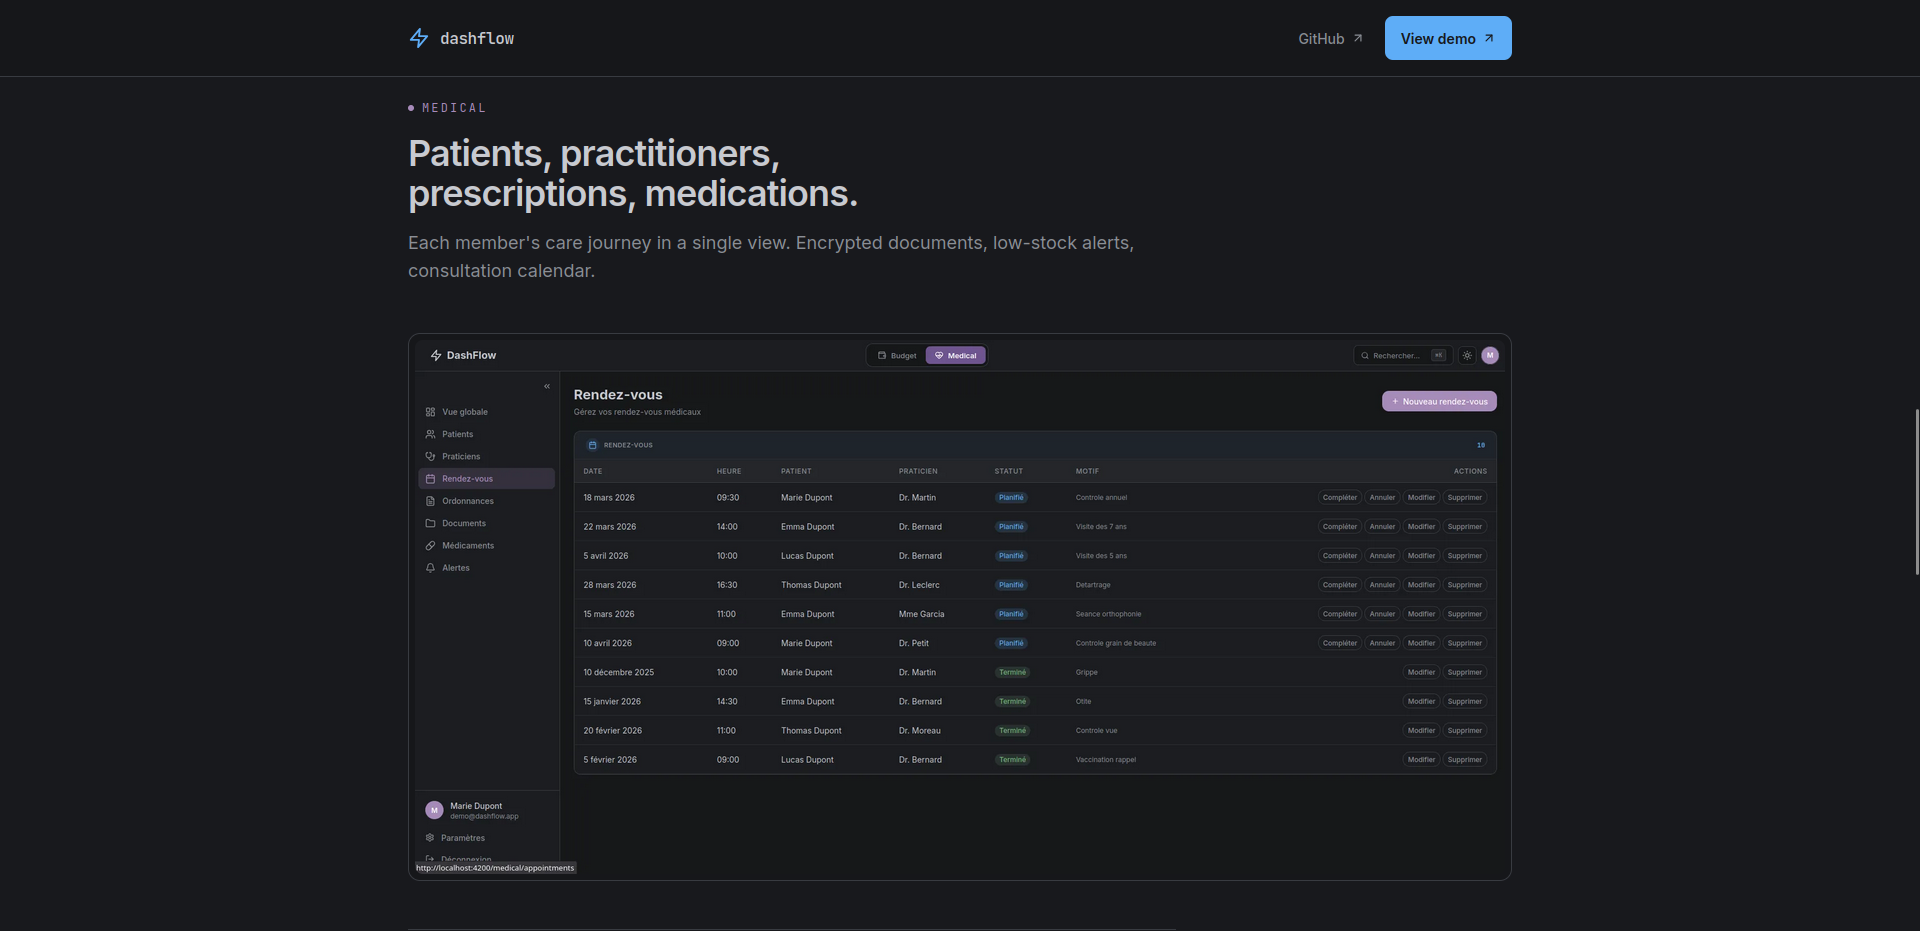Viewport: 1920px width, 931px height.
Task: Toggle the light/dark theme sun icon
Action: click(x=1467, y=355)
